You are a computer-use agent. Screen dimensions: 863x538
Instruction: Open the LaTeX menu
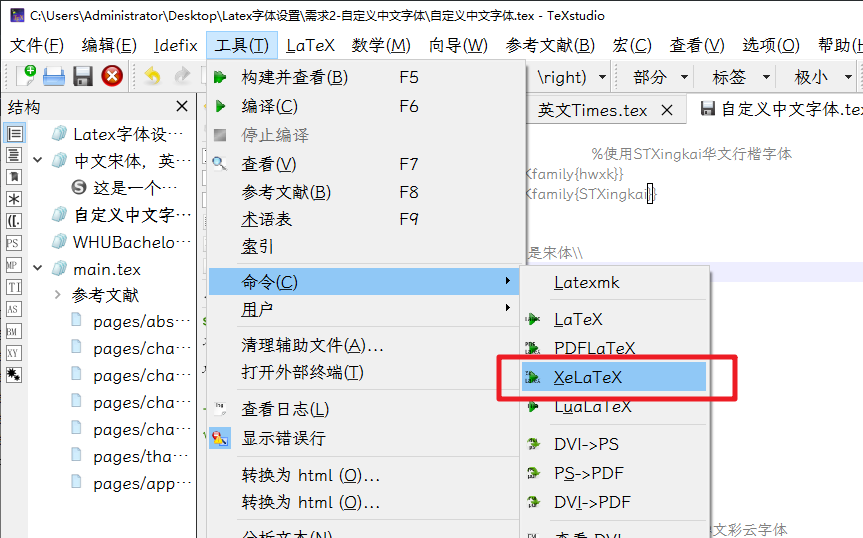pyautogui.click(x=310, y=45)
